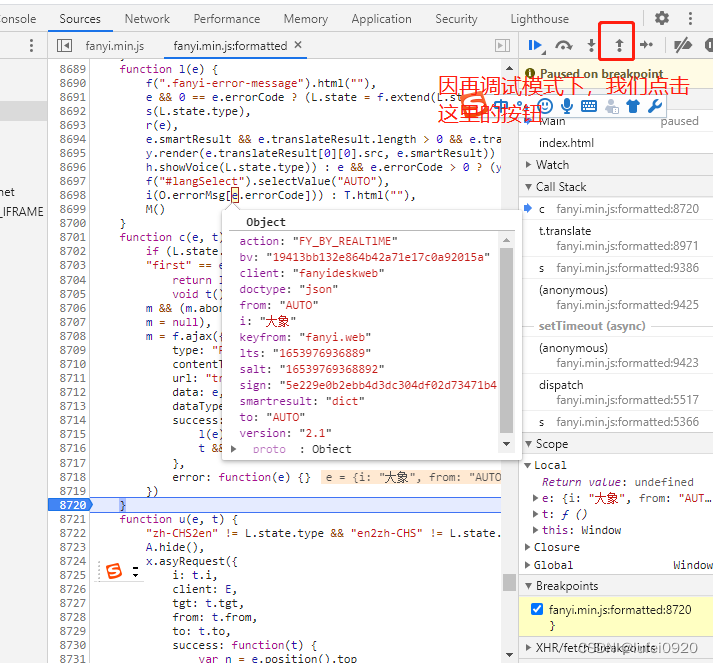Expand __proto__ in the Object tooltip
This screenshot has height=663, width=713.
(x=234, y=449)
